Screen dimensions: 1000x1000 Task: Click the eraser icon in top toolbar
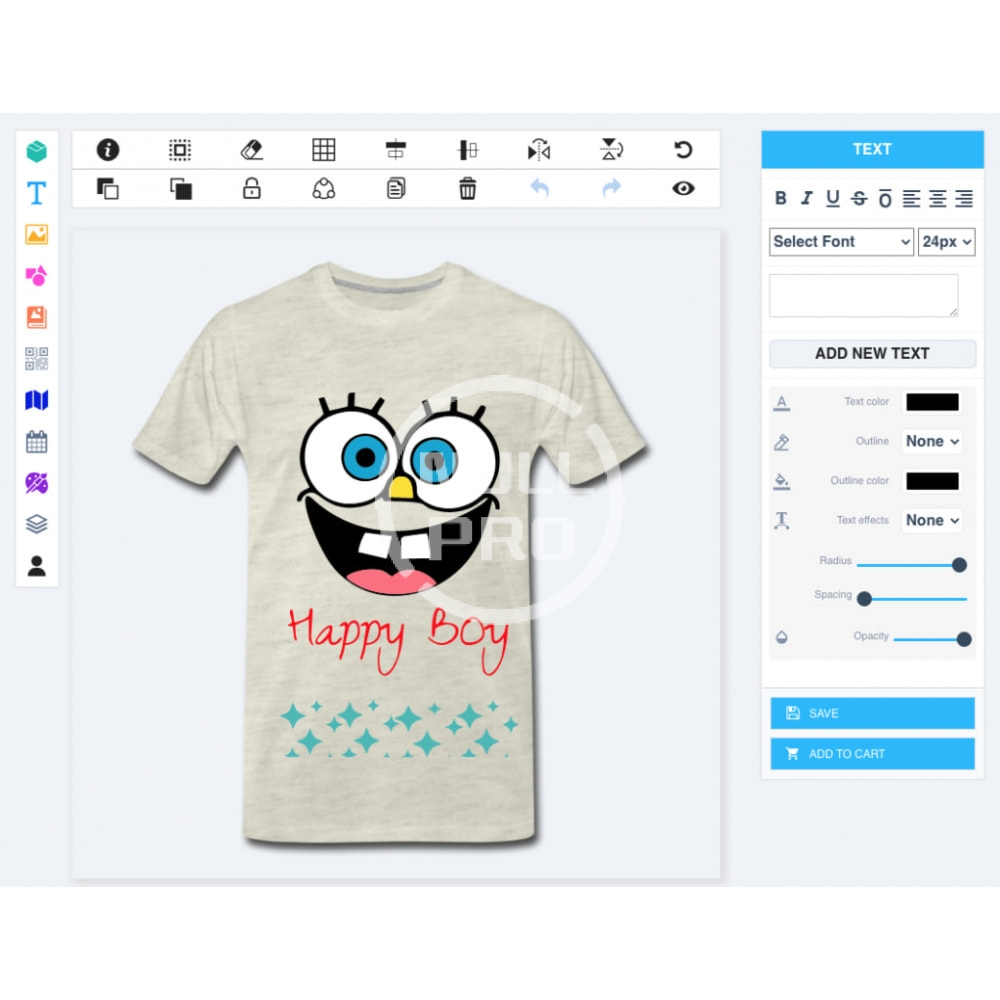[x=252, y=150]
